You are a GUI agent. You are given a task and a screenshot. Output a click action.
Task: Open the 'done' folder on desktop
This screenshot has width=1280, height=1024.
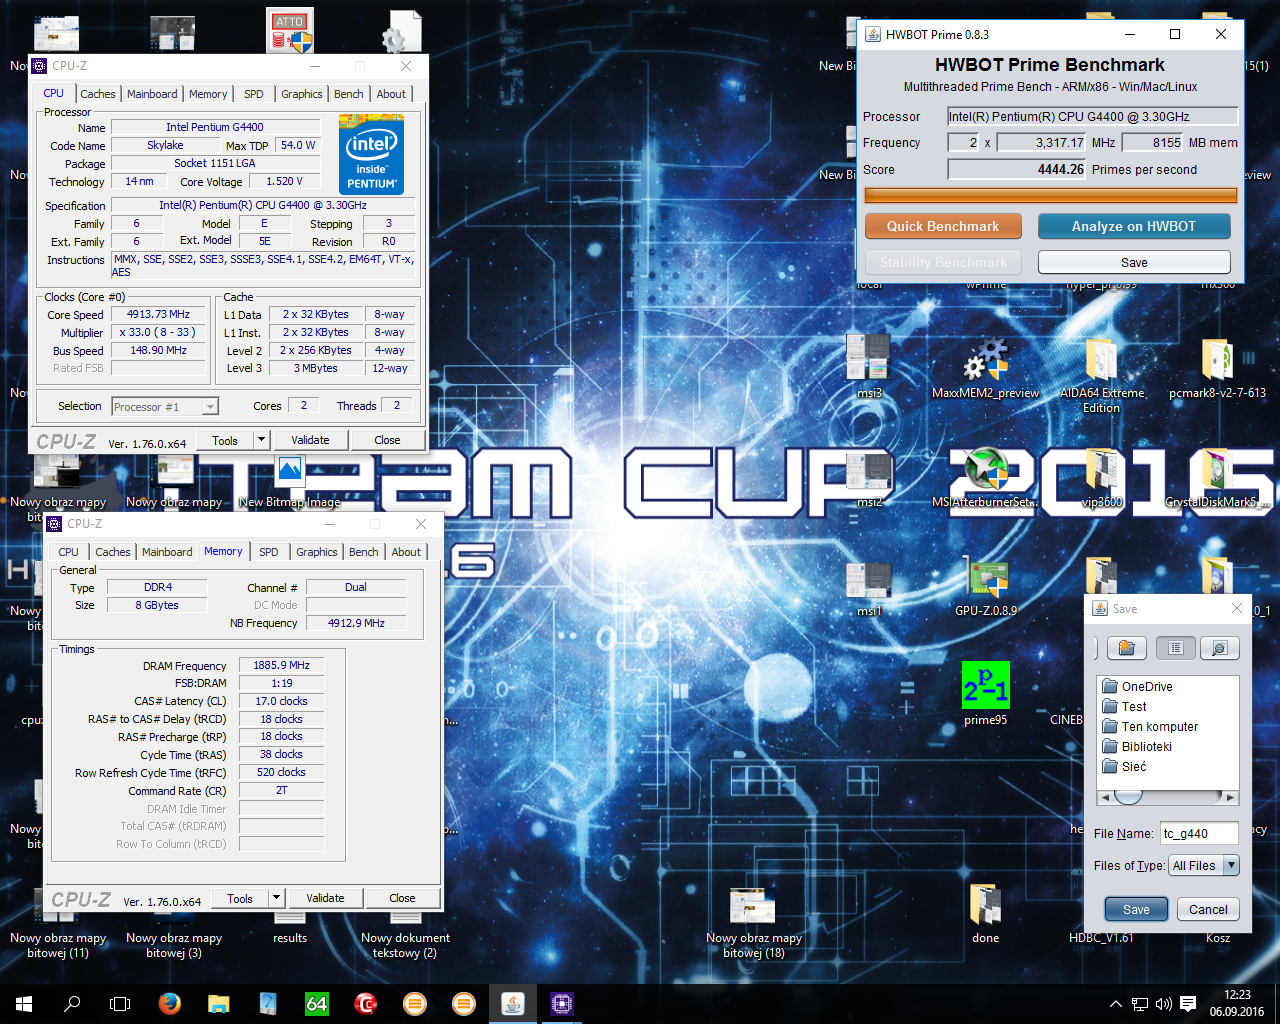click(x=985, y=914)
